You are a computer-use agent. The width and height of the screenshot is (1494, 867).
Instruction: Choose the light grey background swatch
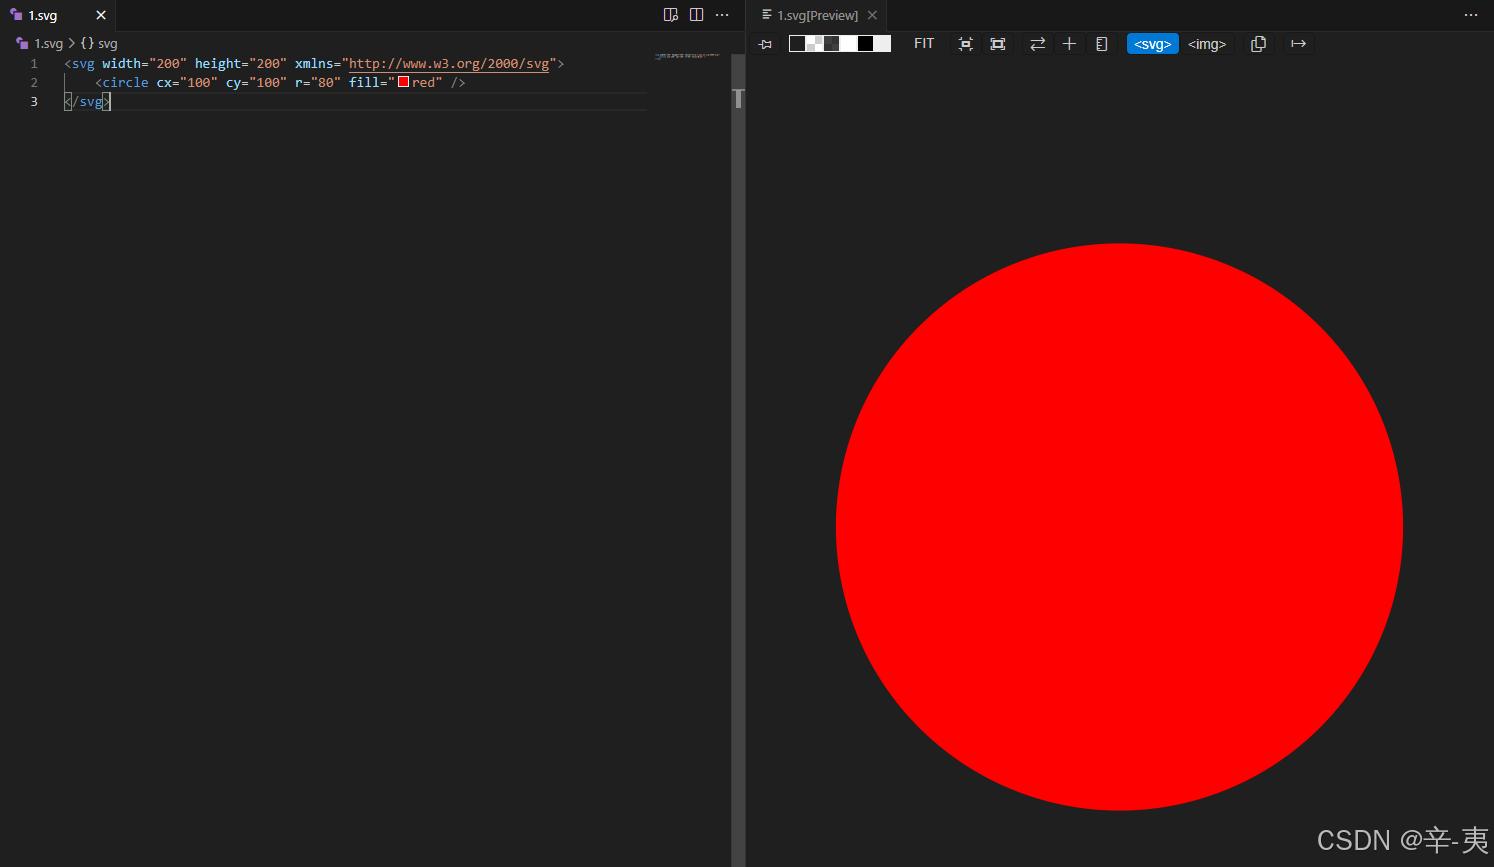point(882,44)
